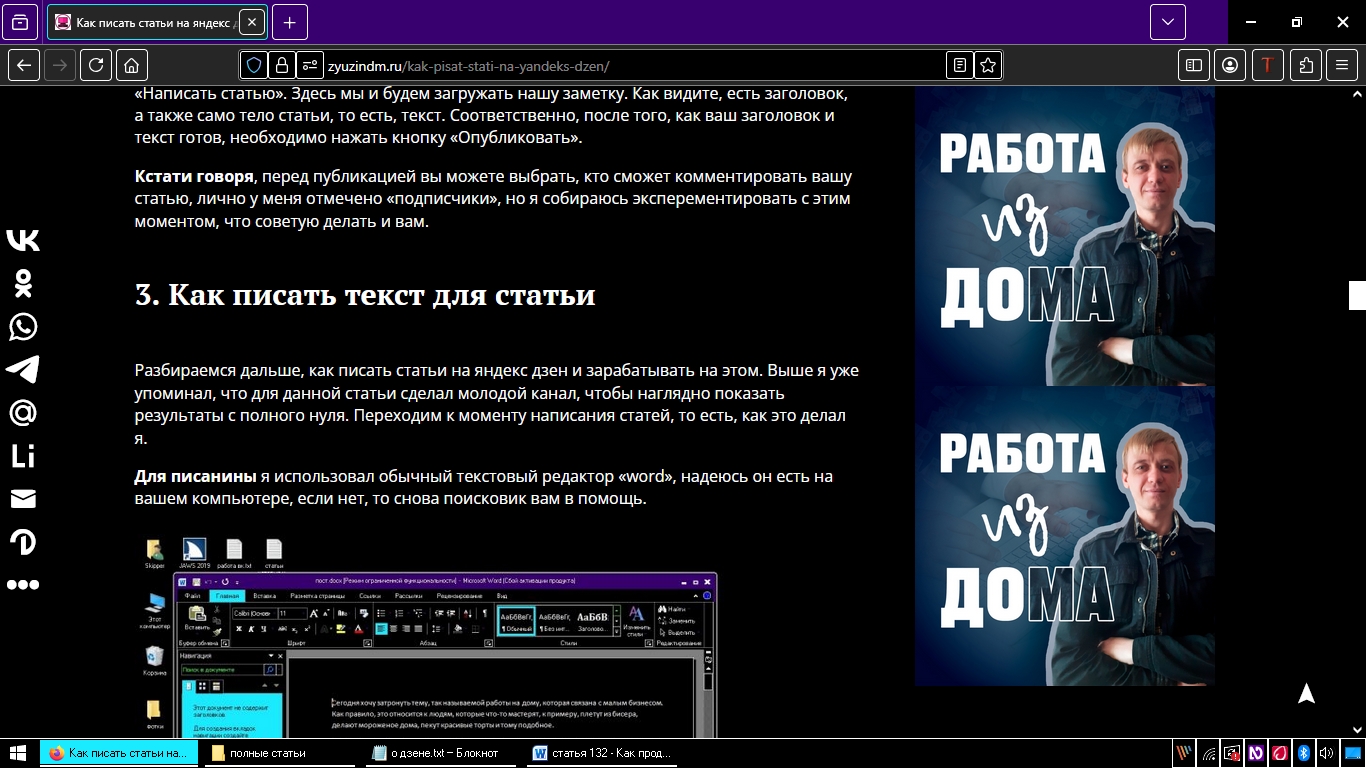The height and width of the screenshot is (768, 1366).
Task: Scrollbar up arrow at top right
Action: coord(1357,93)
